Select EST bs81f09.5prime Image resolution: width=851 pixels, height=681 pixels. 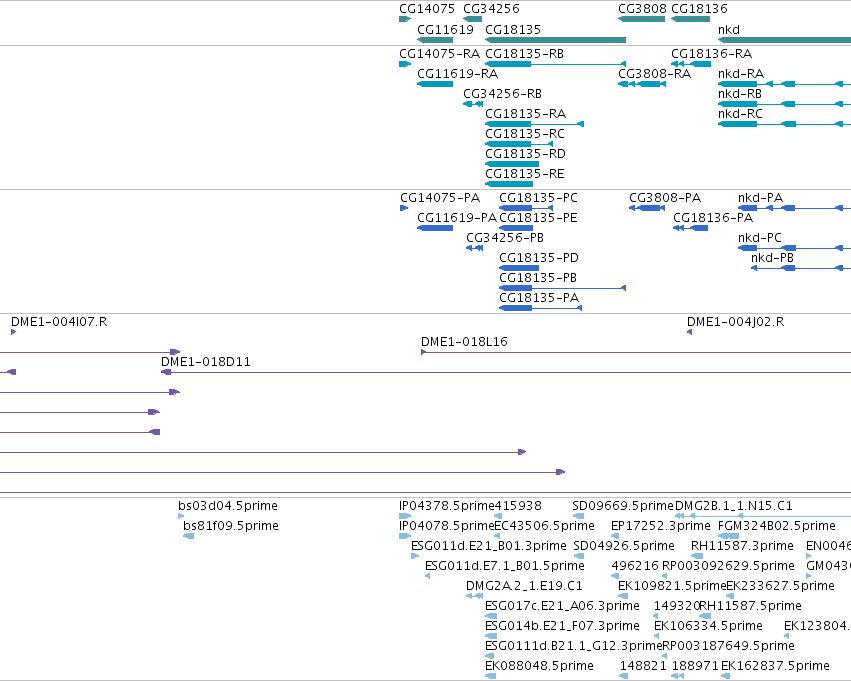pyautogui.click(x=231, y=526)
